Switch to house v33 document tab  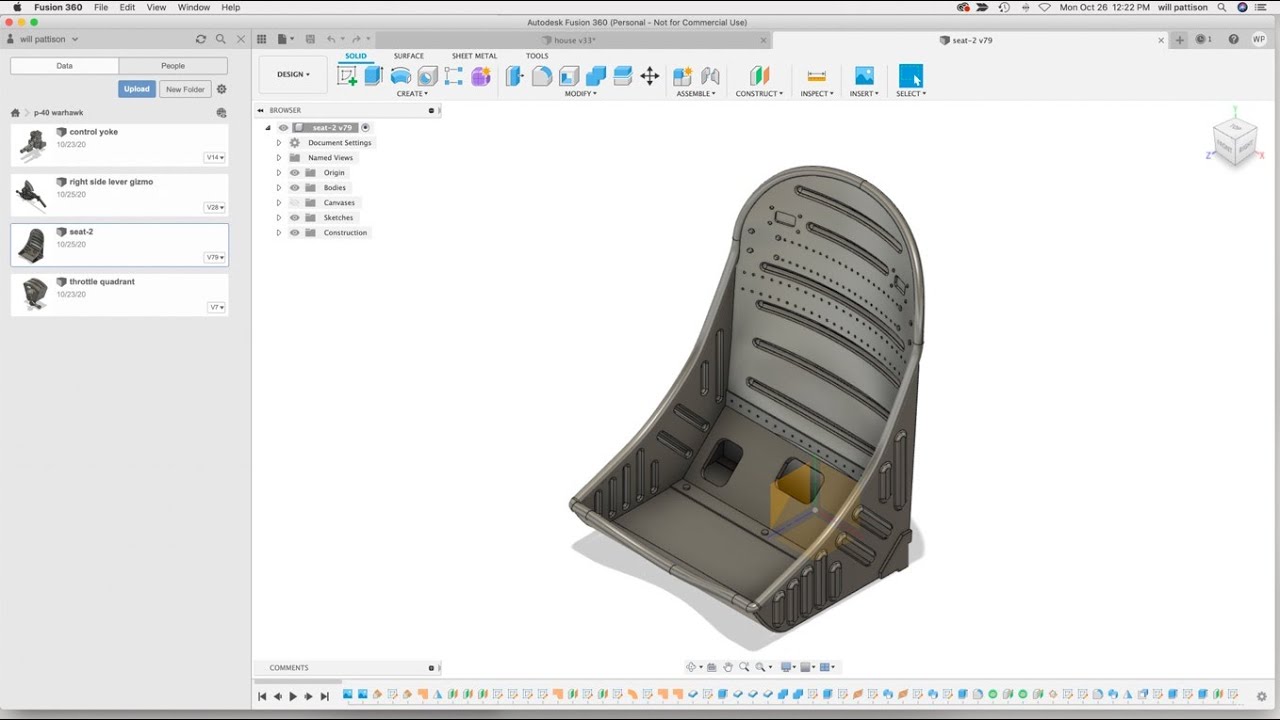point(575,40)
